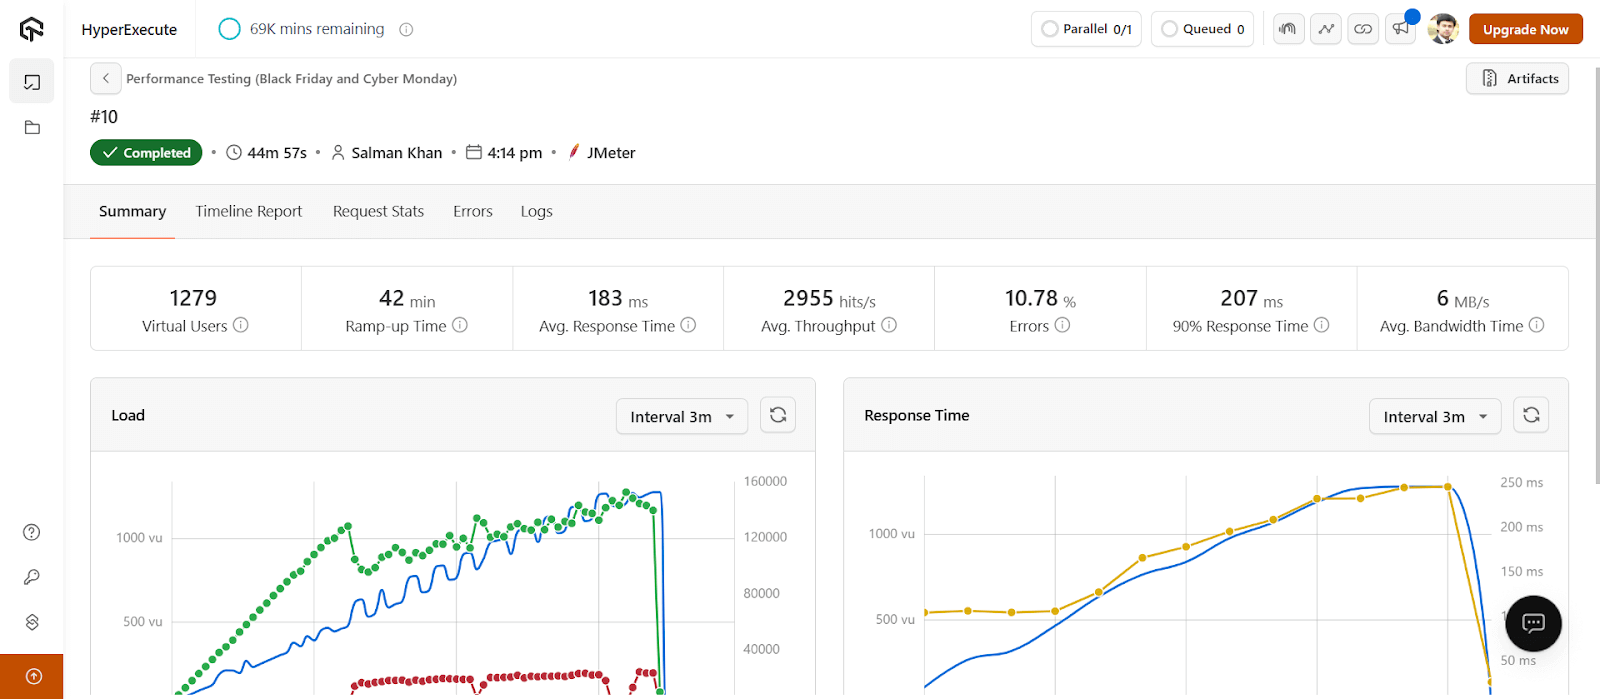Click the Upgrade Now button
Viewport: 1600px width, 699px height.
(x=1525, y=29)
